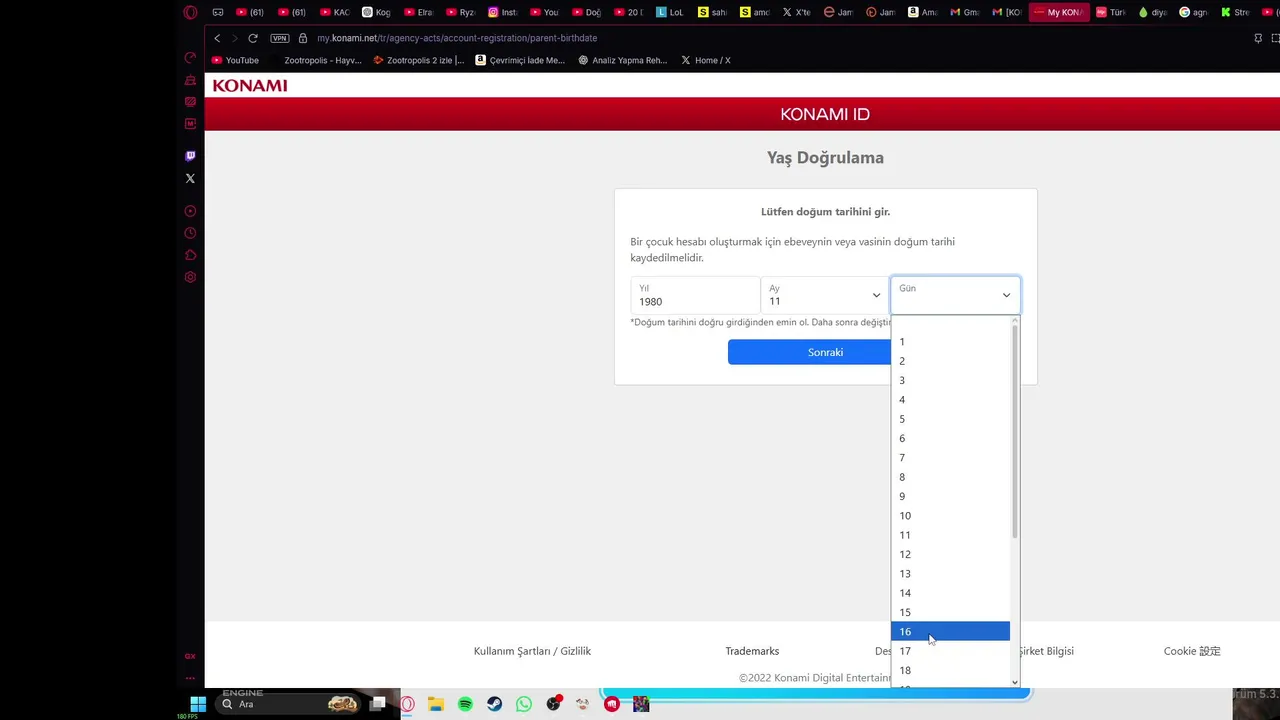
Task: Select day 5 from the list
Action: (x=950, y=419)
